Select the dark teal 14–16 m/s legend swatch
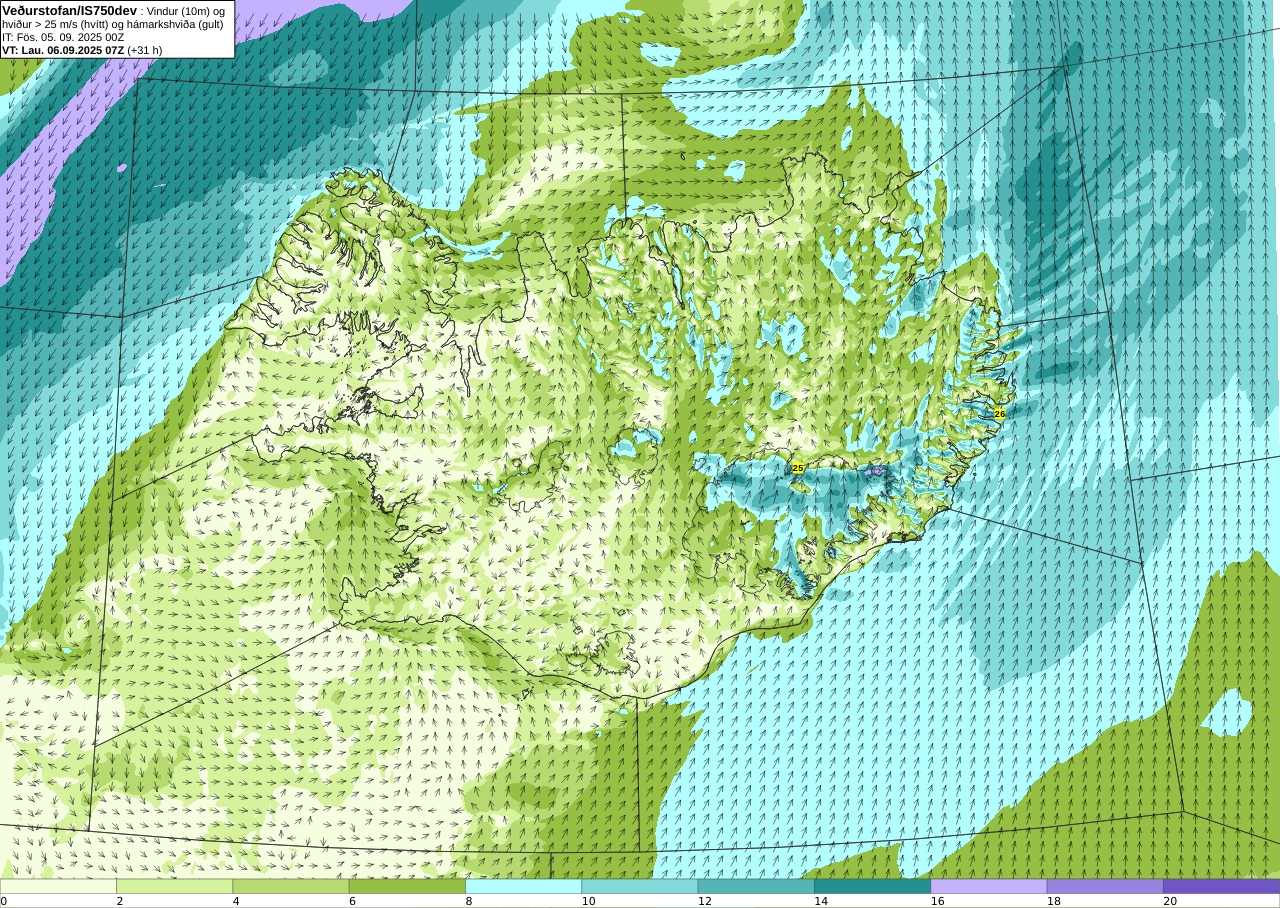The height and width of the screenshot is (908, 1280). [x=872, y=886]
